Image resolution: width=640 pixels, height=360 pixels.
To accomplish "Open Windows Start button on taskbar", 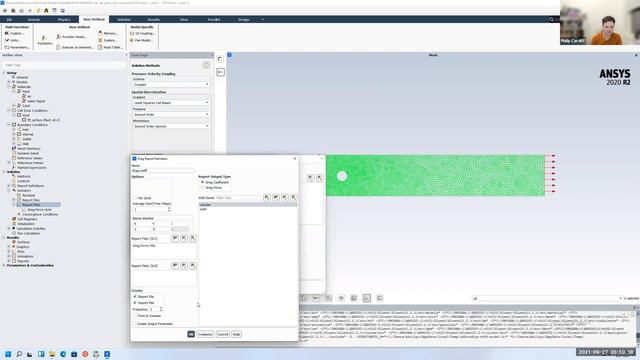I will [8, 354].
